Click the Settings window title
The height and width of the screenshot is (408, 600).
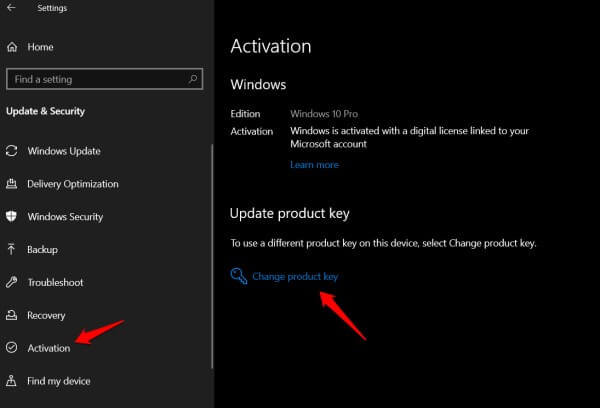(52, 8)
